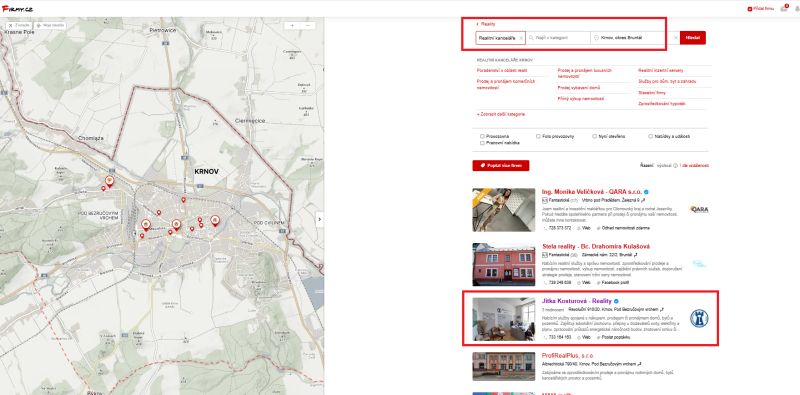Image resolution: width=800 pixels, height=395 pixels.
Task: Click the blue castle logo of Jitka Kosturová
Action: [x=699, y=318]
